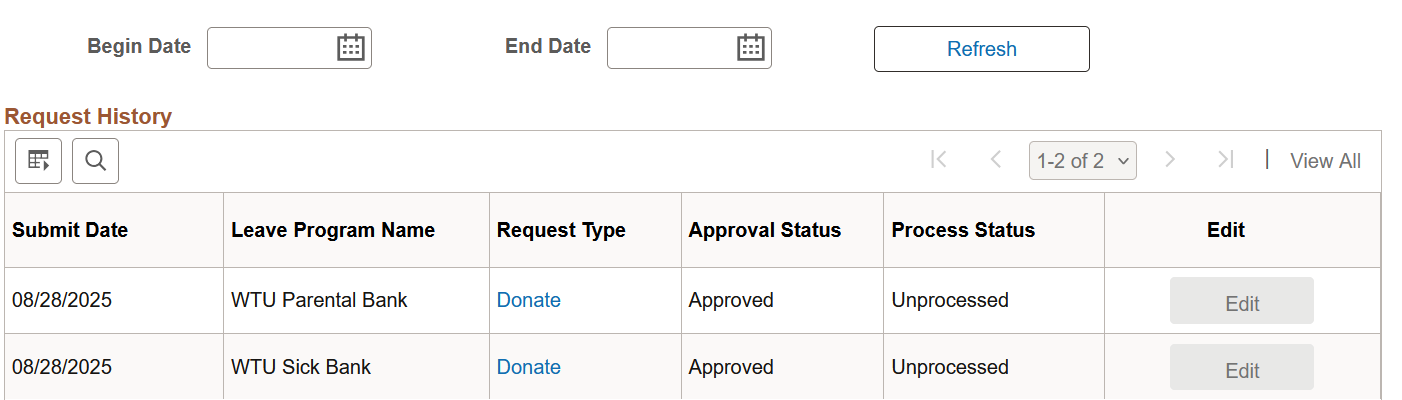Open the Begin Date calendar picker
The width and height of the screenshot is (1402, 400).
tap(351, 48)
